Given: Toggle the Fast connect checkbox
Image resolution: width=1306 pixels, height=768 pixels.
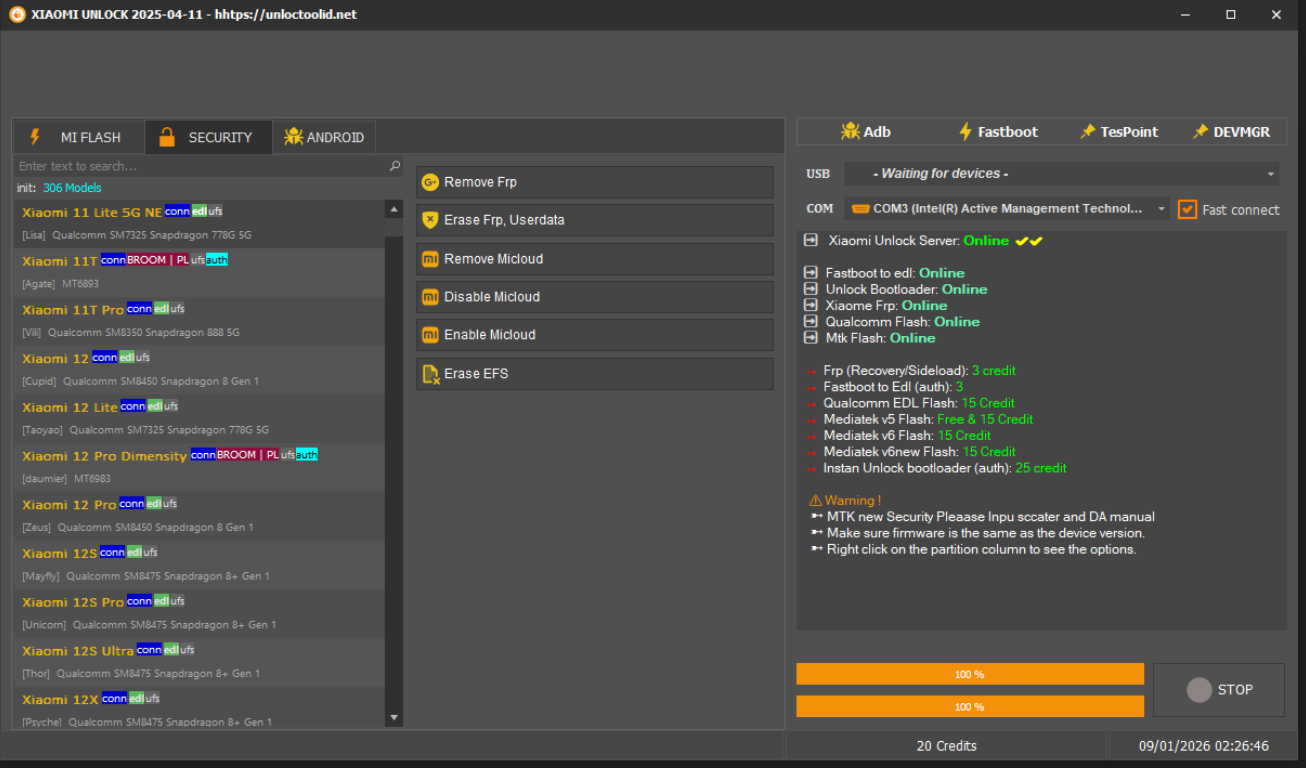Looking at the screenshot, I should tap(1187, 209).
